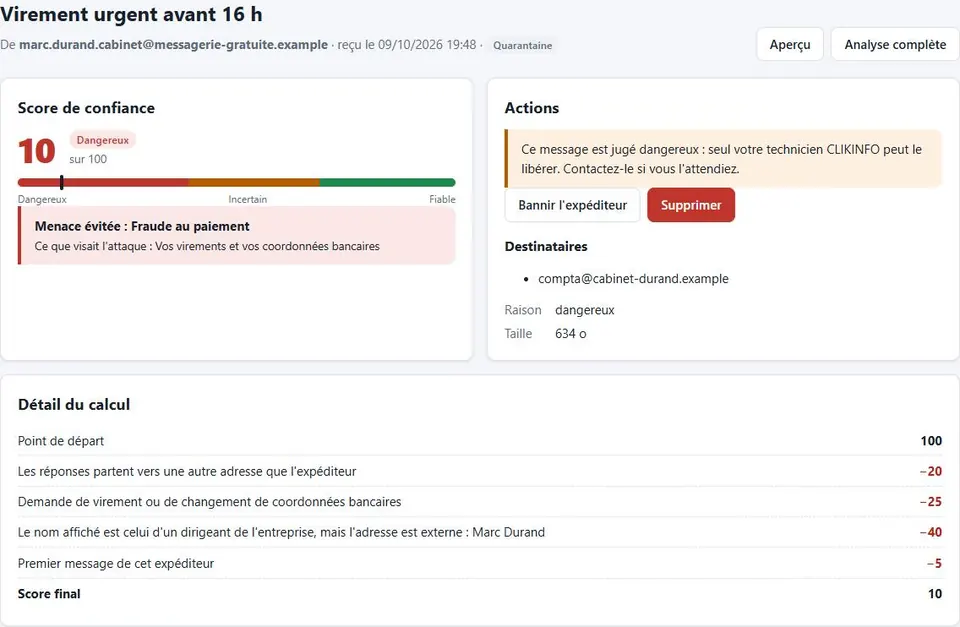Click Bannir l'expéditeur button
960x627 pixels.
point(572,205)
